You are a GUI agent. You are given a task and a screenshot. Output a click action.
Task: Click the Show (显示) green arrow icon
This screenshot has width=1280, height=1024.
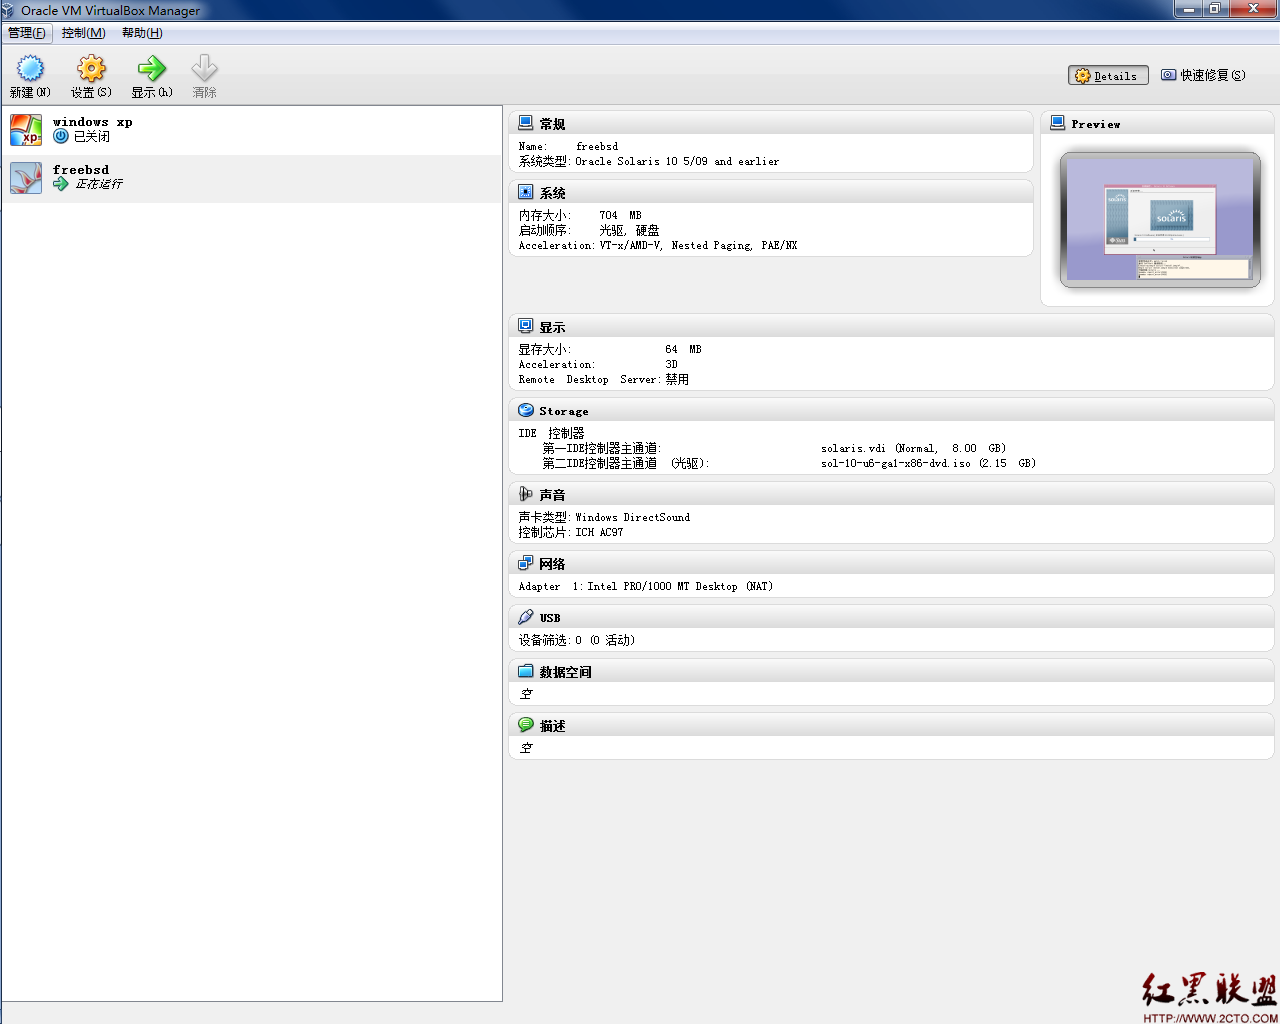[152, 68]
